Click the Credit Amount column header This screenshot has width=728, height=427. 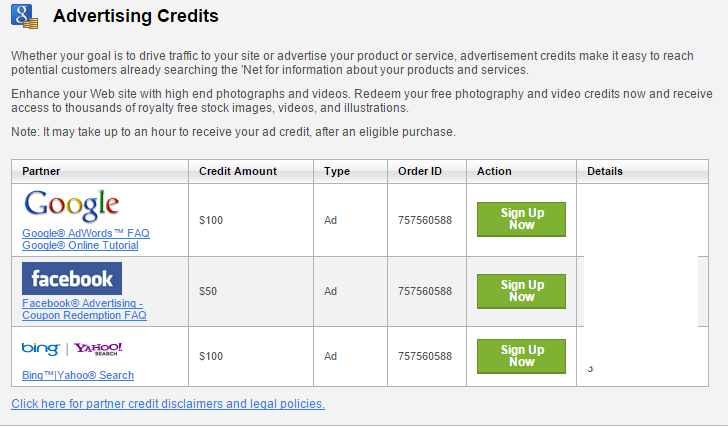[238, 171]
